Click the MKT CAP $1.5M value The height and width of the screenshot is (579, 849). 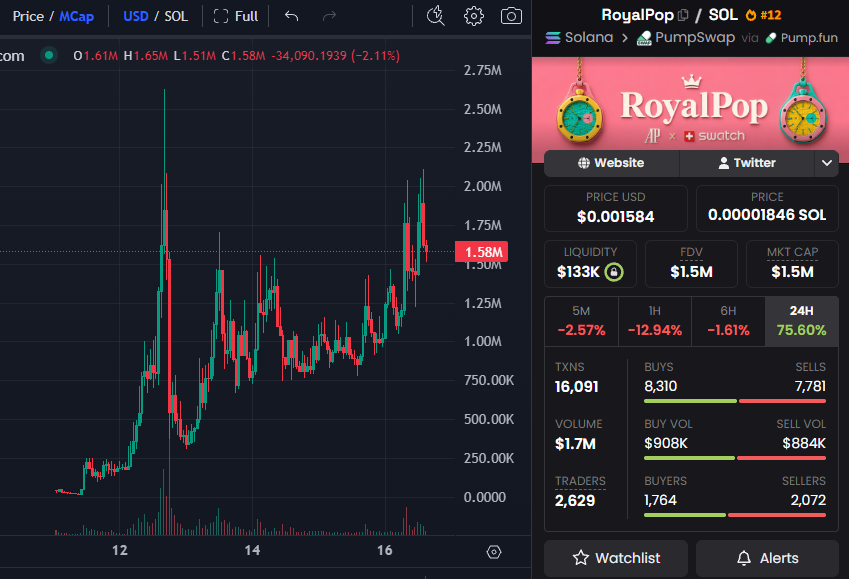coord(792,271)
